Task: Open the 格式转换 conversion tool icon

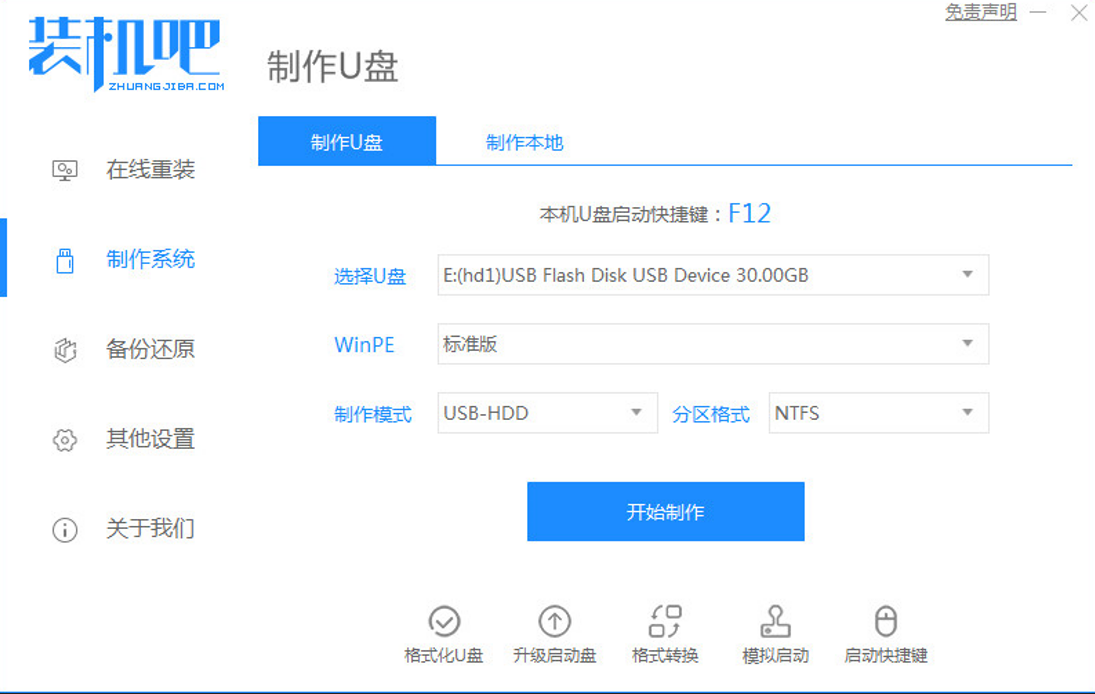Action: coord(665,621)
